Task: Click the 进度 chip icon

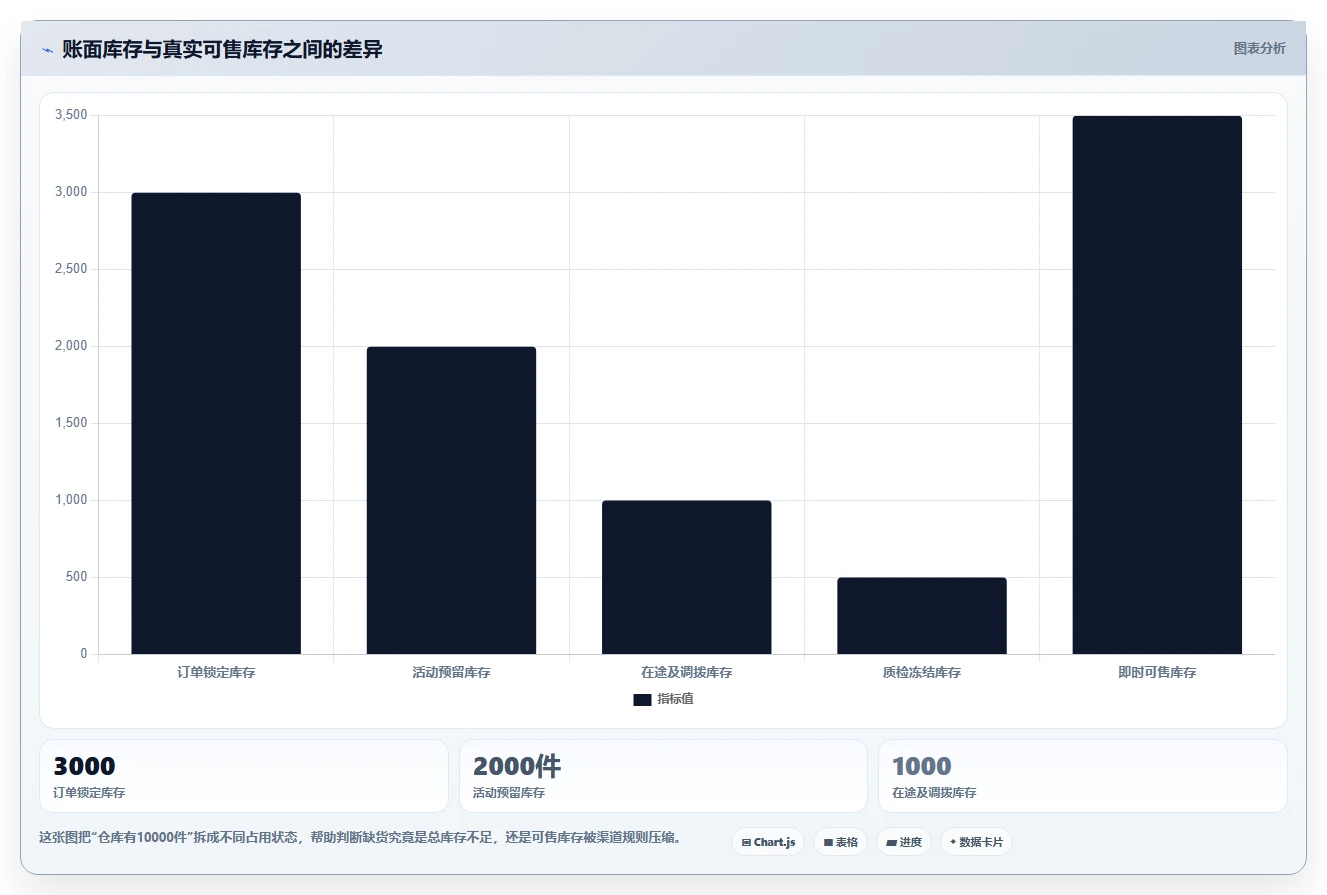Action: tap(891, 842)
